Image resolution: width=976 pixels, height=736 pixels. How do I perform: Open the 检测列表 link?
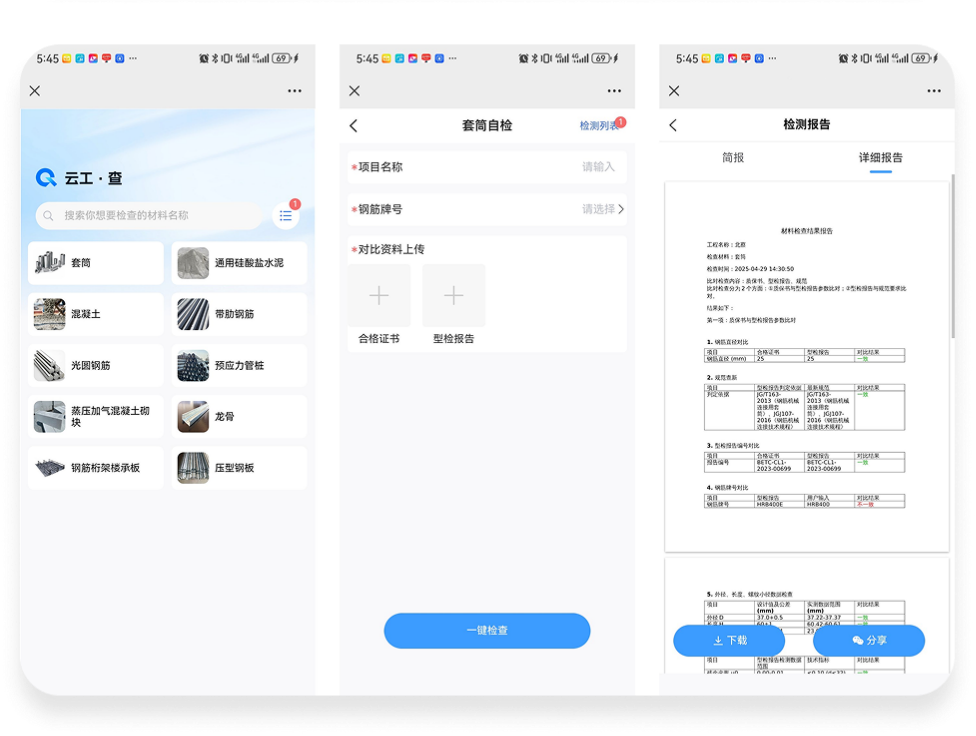pyautogui.click(x=599, y=126)
